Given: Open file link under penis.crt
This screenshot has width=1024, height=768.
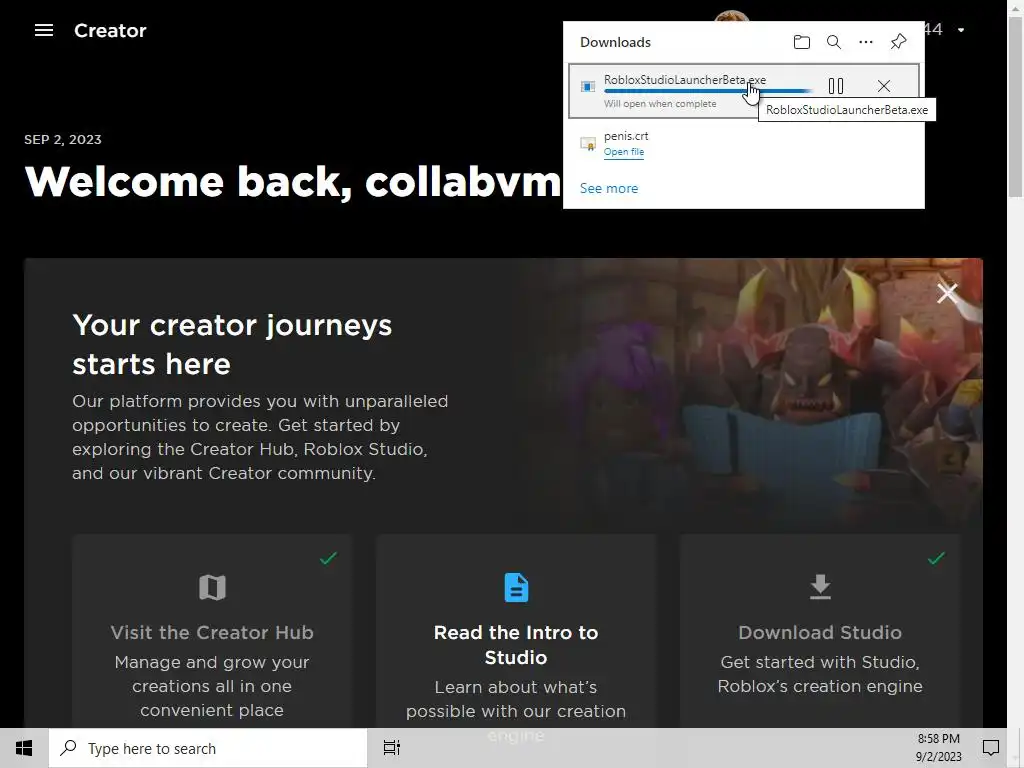Looking at the screenshot, I should (x=624, y=152).
